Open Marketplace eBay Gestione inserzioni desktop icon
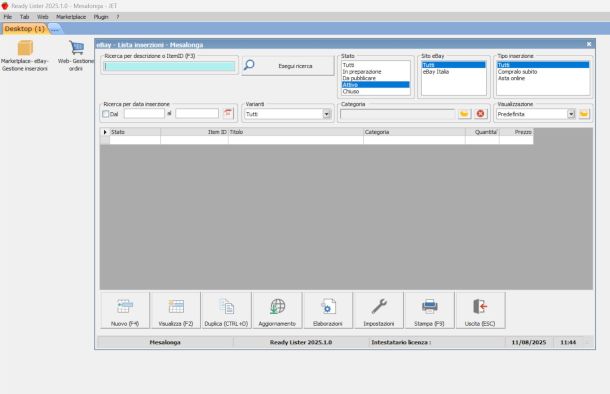 pos(25,56)
